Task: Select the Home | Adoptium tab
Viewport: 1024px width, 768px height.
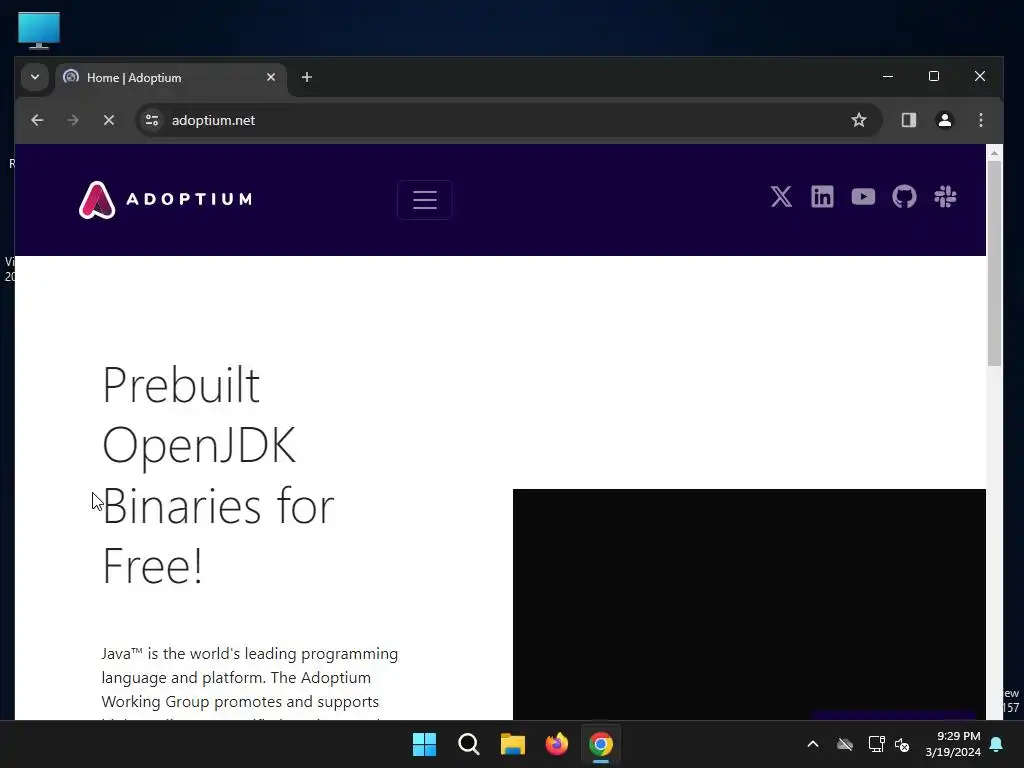Action: pos(171,78)
